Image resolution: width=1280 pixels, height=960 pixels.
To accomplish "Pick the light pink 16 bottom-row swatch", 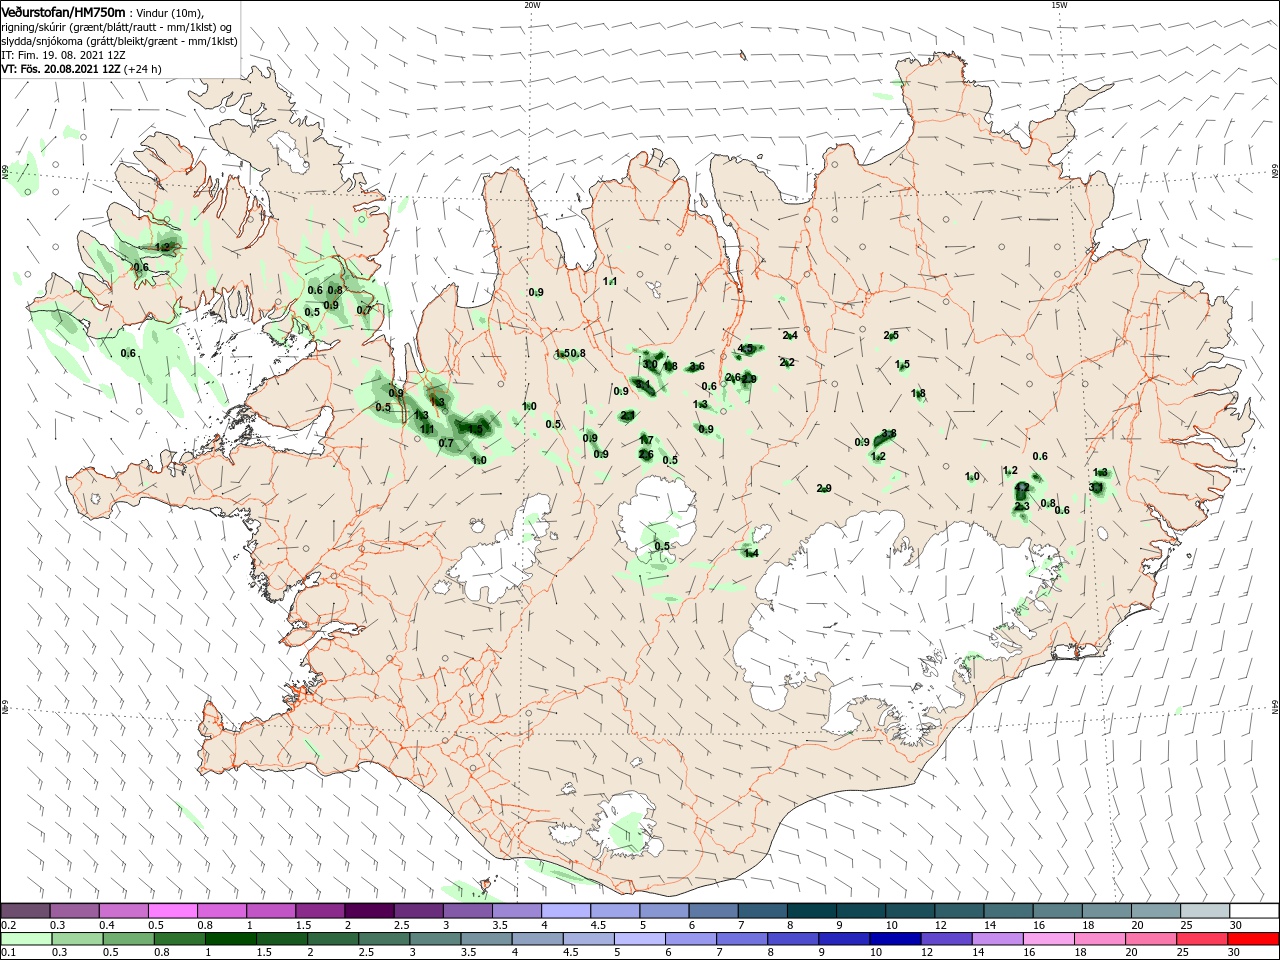I will point(1049,939).
